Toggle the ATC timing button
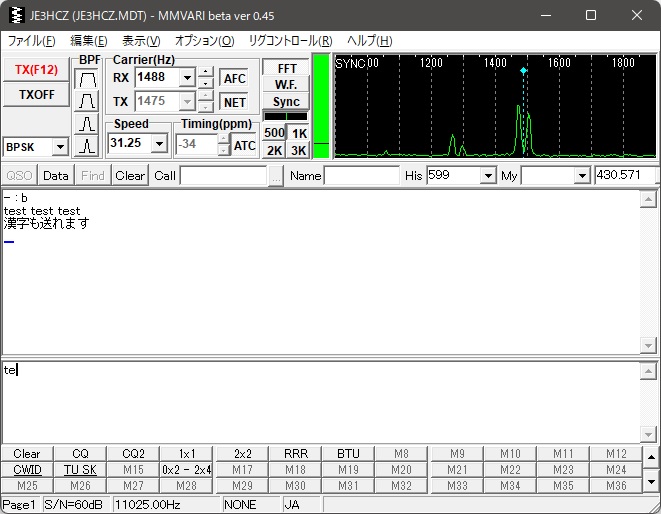Screen dimensions: 661x514 (245, 145)
